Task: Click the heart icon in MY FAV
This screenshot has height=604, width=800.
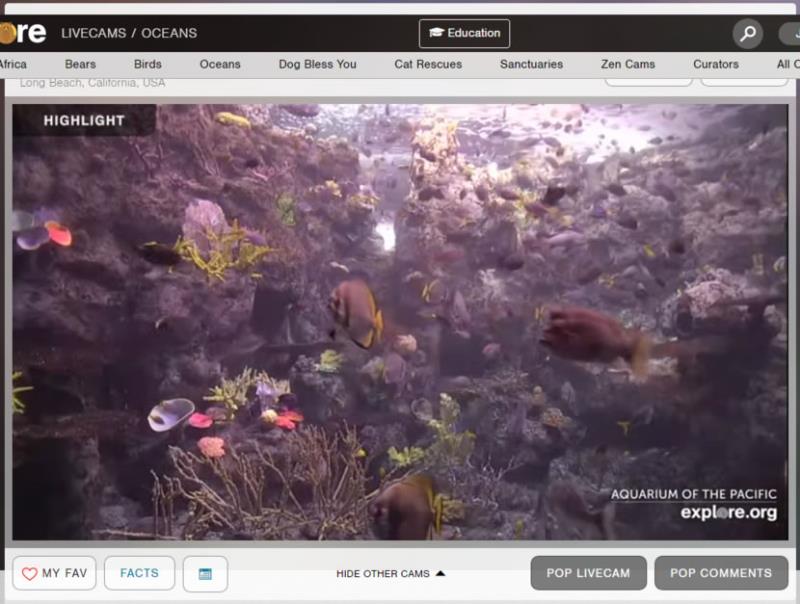Action: [x=30, y=573]
